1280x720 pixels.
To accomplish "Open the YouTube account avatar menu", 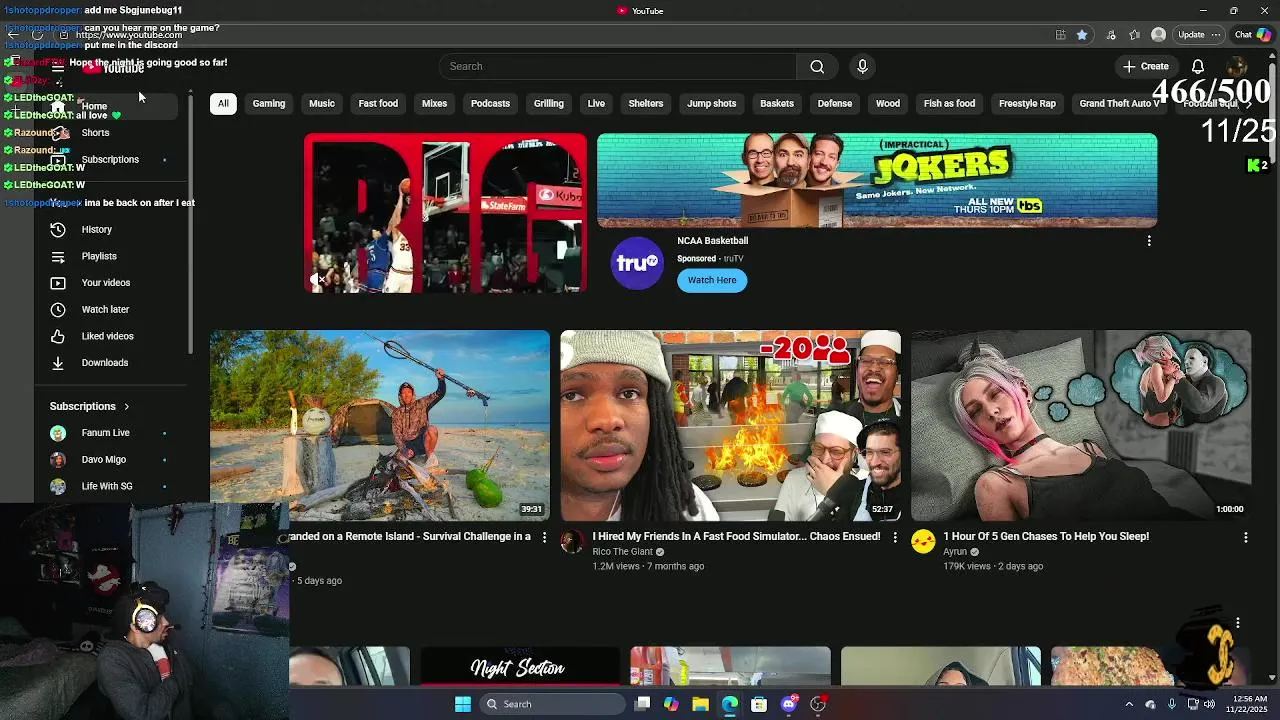I will tap(1236, 66).
